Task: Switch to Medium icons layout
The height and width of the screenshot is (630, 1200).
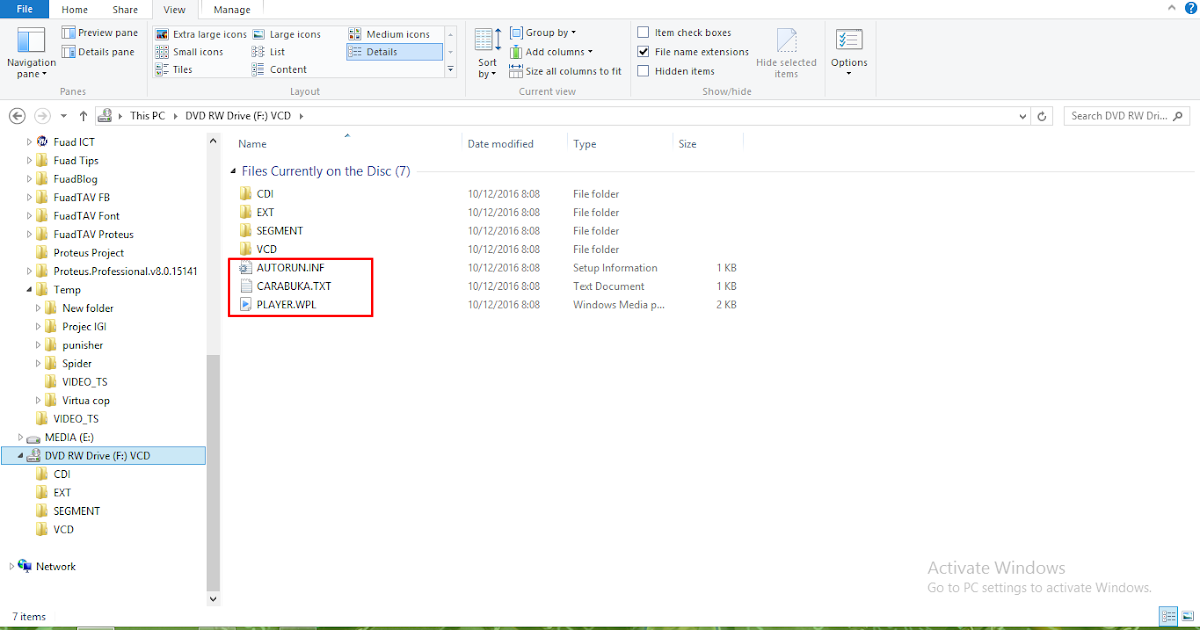Action: 391,34
